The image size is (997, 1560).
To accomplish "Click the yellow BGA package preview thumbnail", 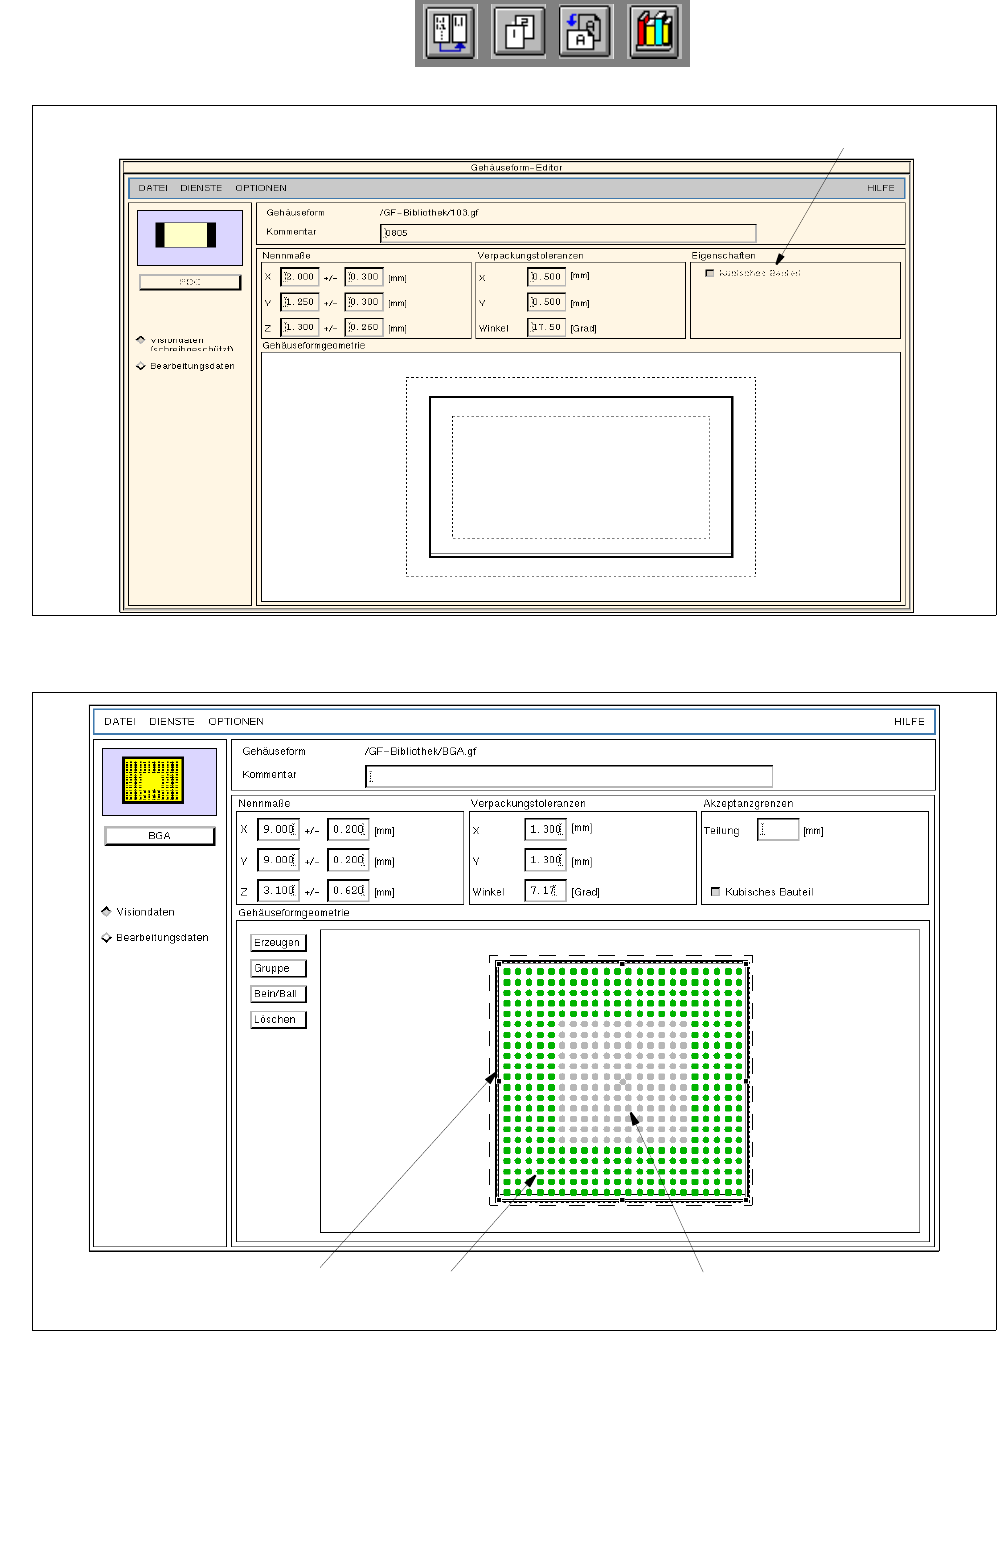I will (159, 781).
